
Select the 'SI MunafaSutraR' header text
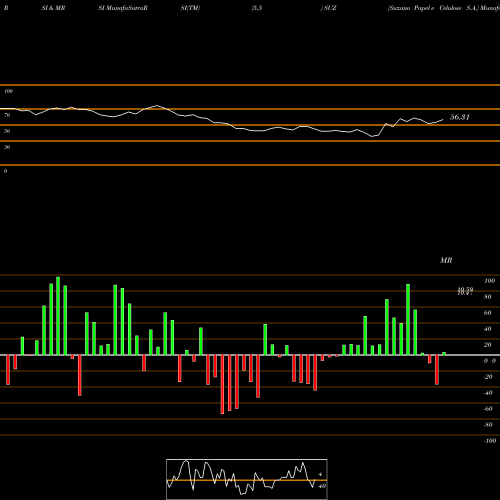tap(123, 8)
